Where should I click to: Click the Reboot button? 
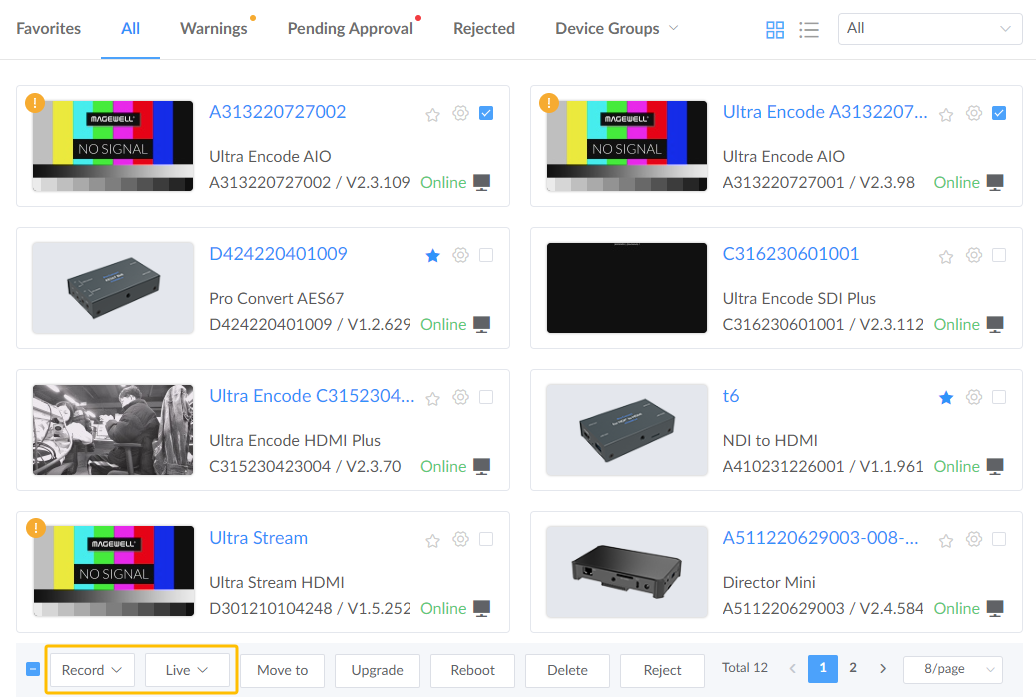472,670
